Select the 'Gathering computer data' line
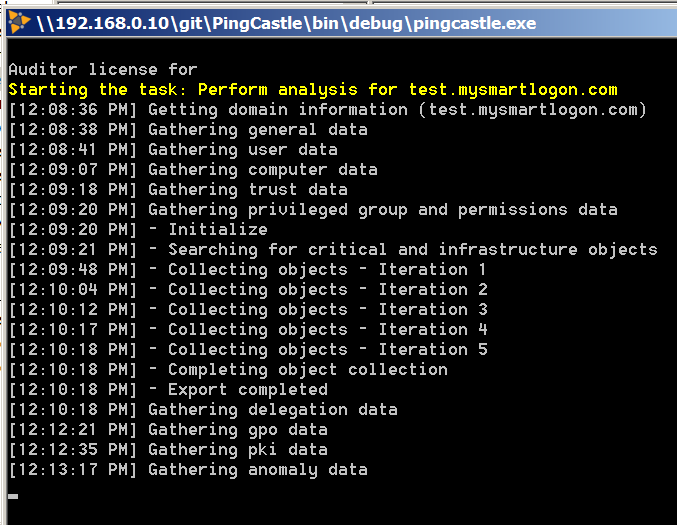The width and height of the screenshot is (677, 525). [x=193, y=169]
